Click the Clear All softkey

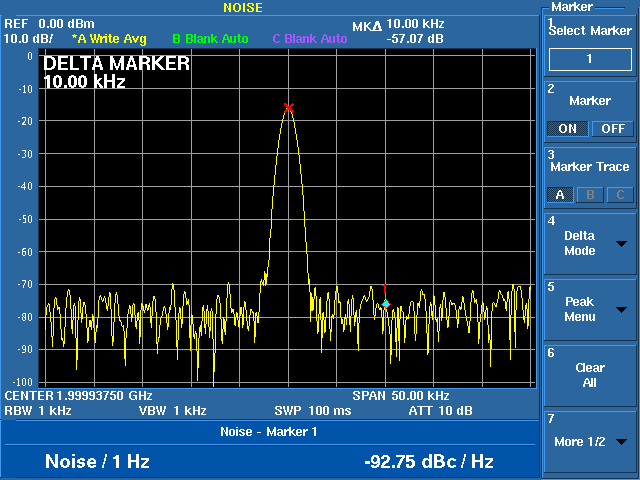click(x=590, y=376)
